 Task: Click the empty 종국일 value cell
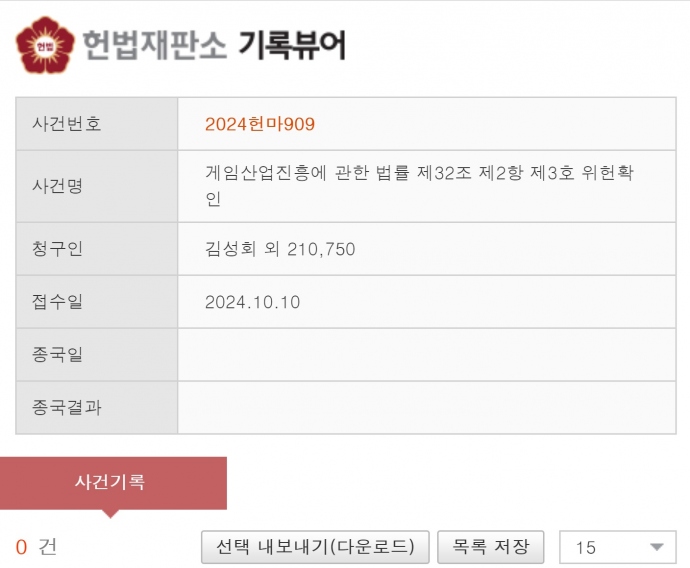tap(426, 355)
